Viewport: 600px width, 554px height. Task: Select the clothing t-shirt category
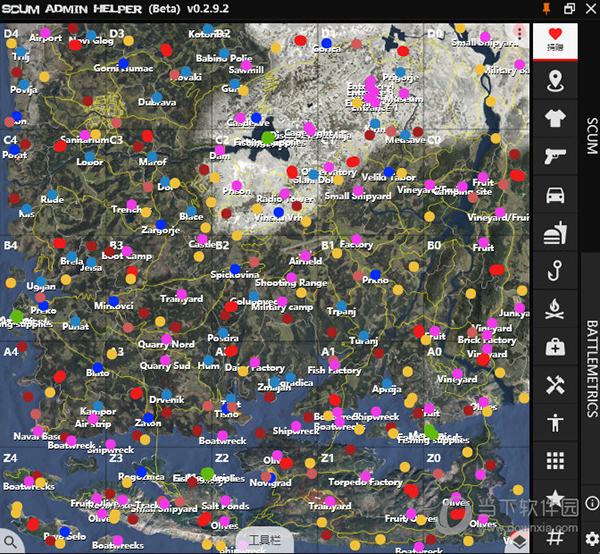pos(555,118)
